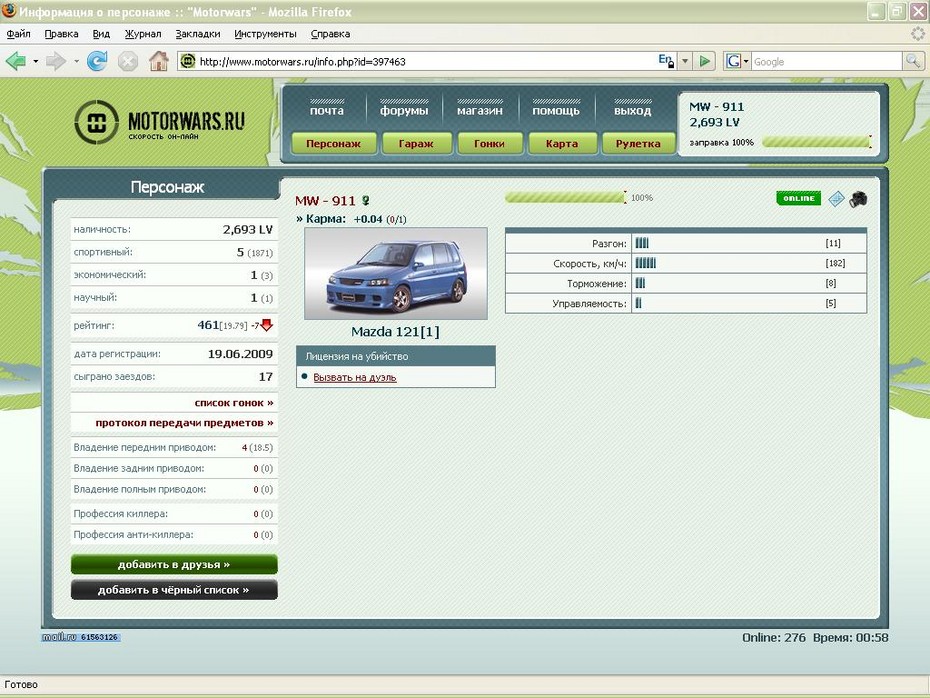Click the magnifier search button
Image resolution: width=930 pixels, height=698 pixels.
click(x=913, y=61)
